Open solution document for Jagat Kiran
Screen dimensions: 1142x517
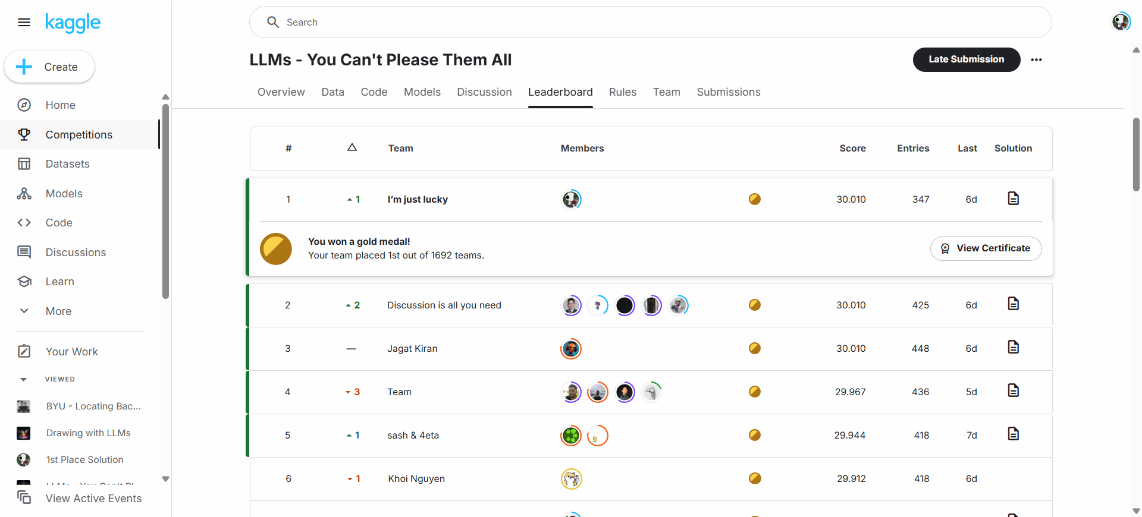(1013, 348)
